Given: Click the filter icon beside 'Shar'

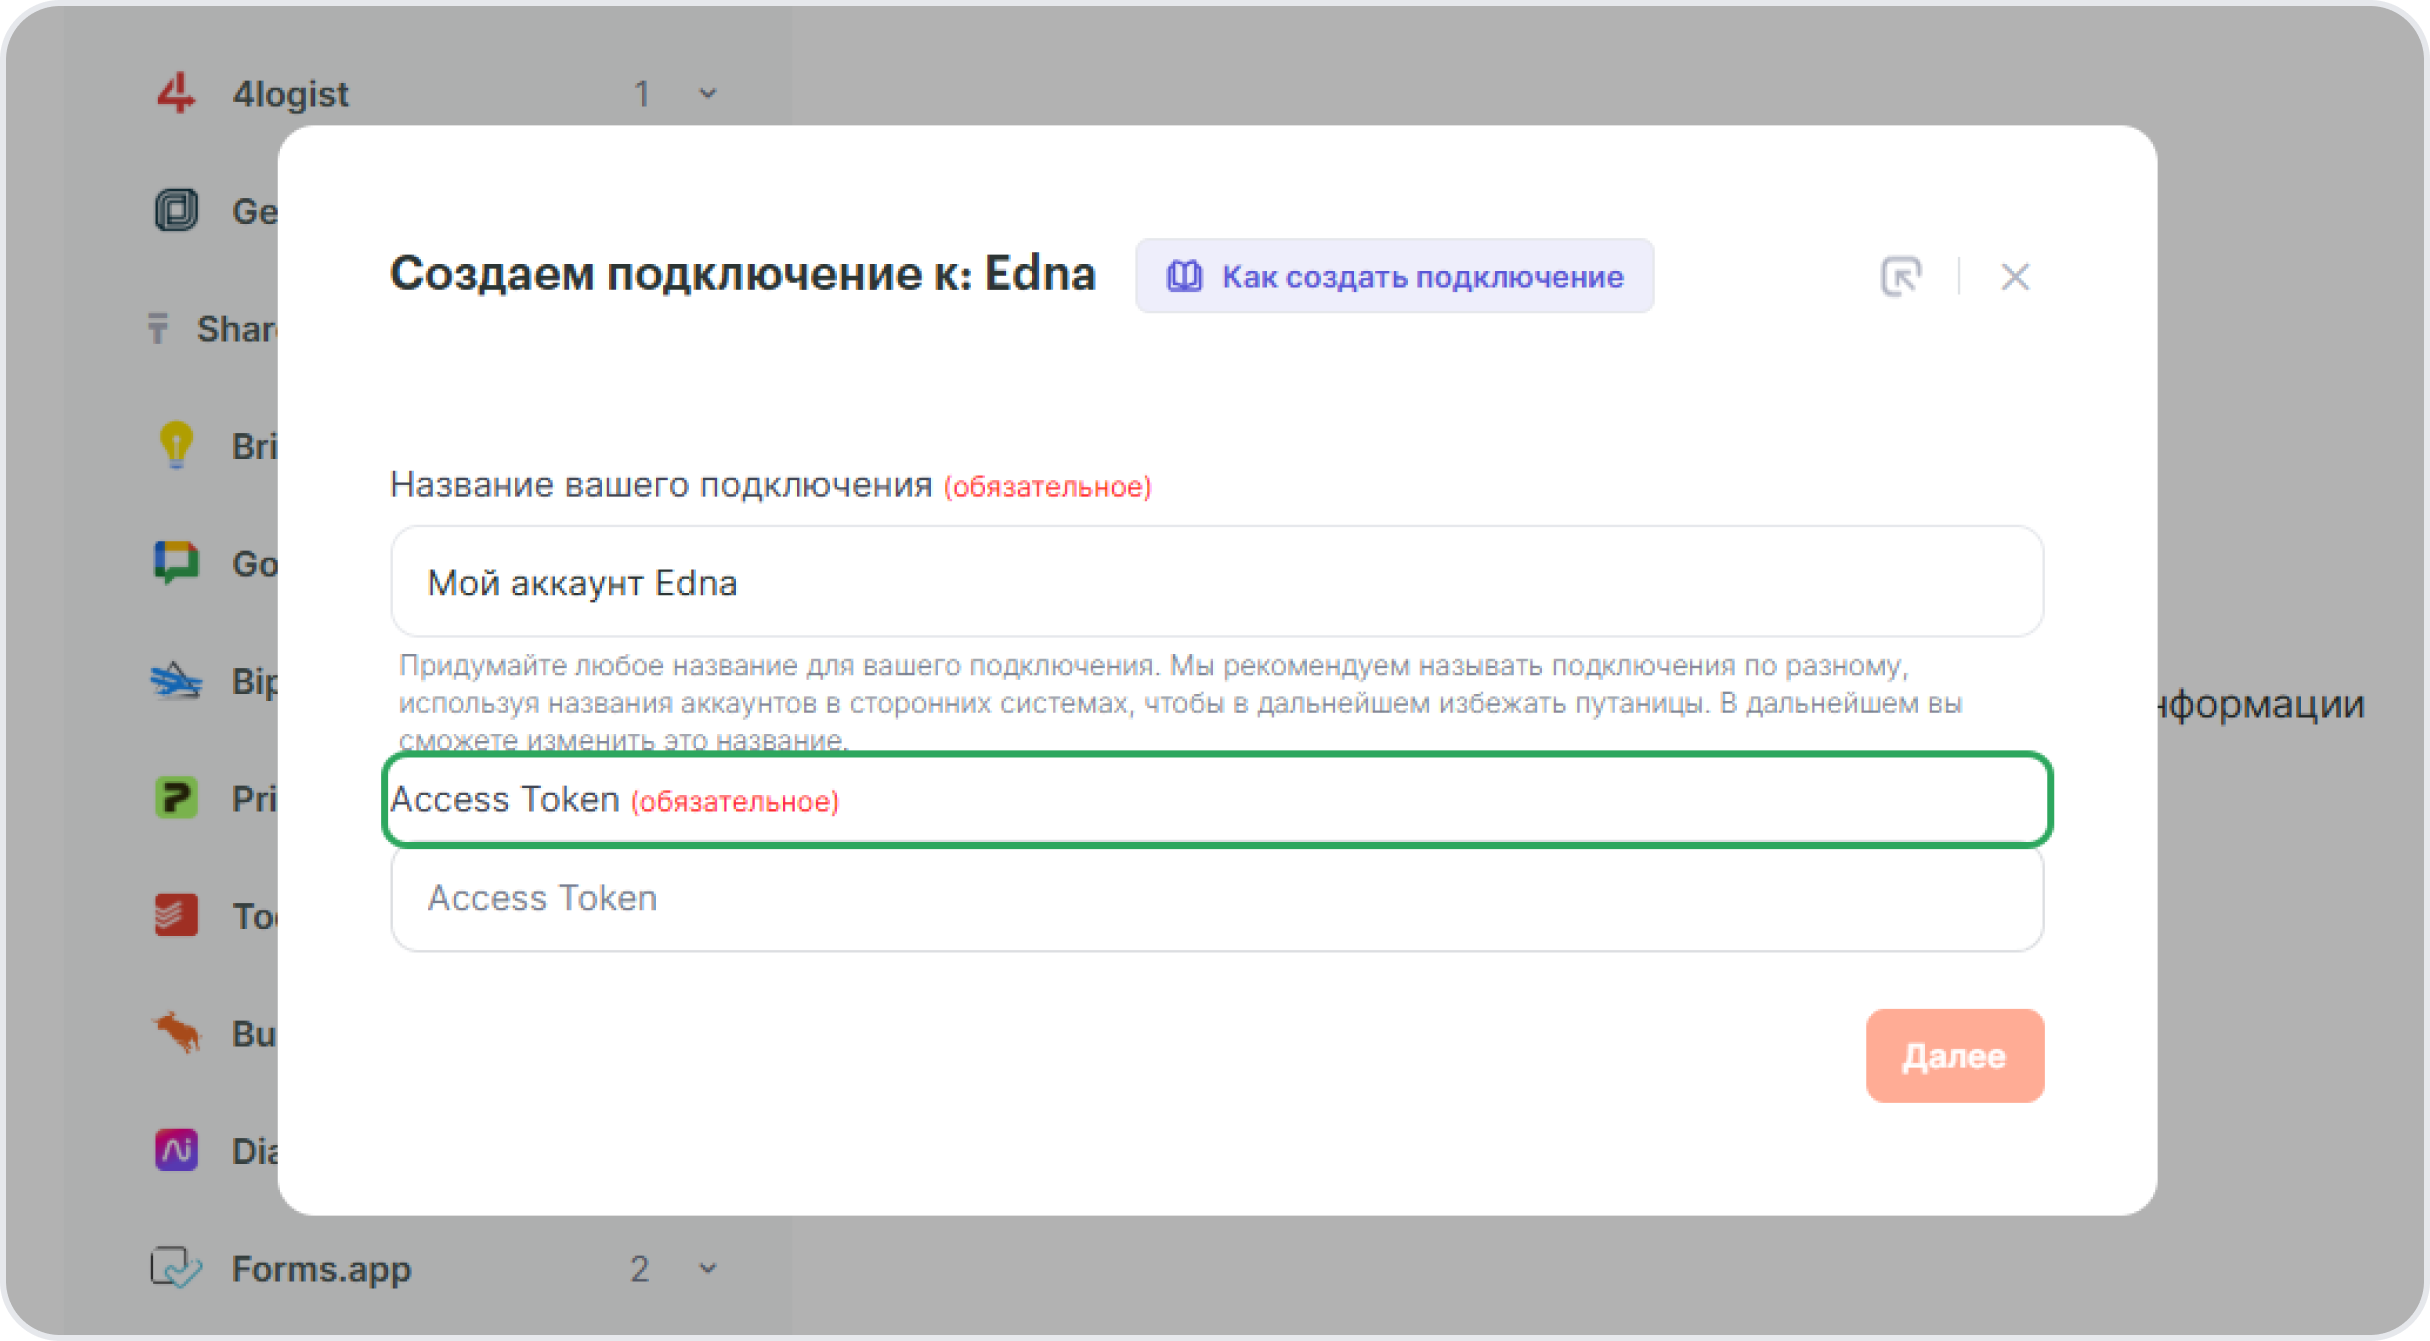Looking at the screenshot, I should click(x=158, y=328).
